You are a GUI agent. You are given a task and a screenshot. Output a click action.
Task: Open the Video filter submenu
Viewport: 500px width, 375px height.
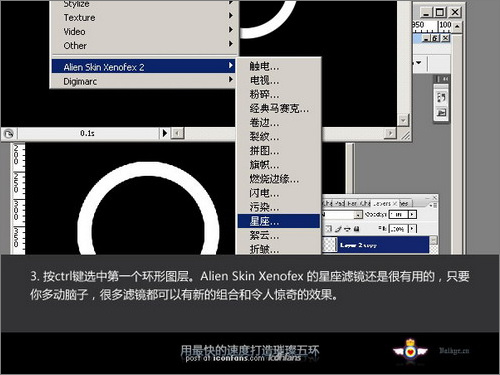pos(144,31)
